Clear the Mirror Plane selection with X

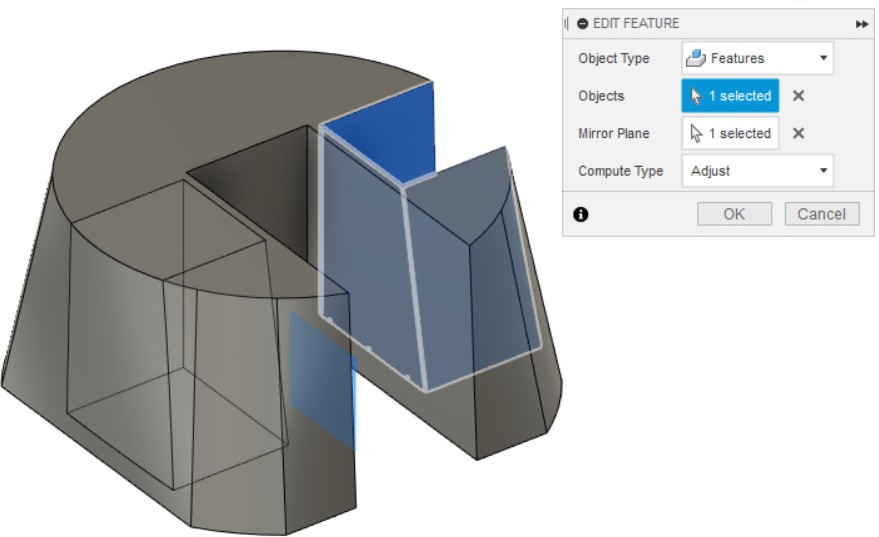pyautogui.click(x=798, y=133)
